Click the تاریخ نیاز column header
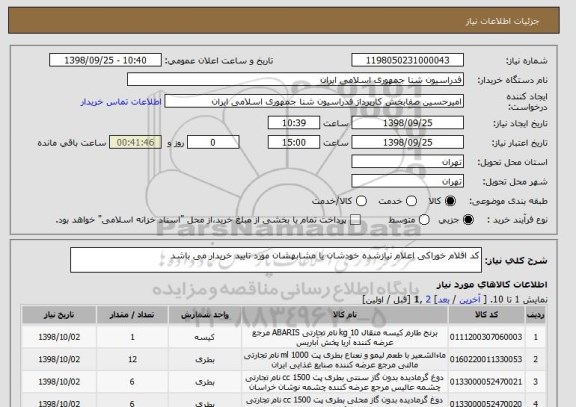 click(59, 315)
